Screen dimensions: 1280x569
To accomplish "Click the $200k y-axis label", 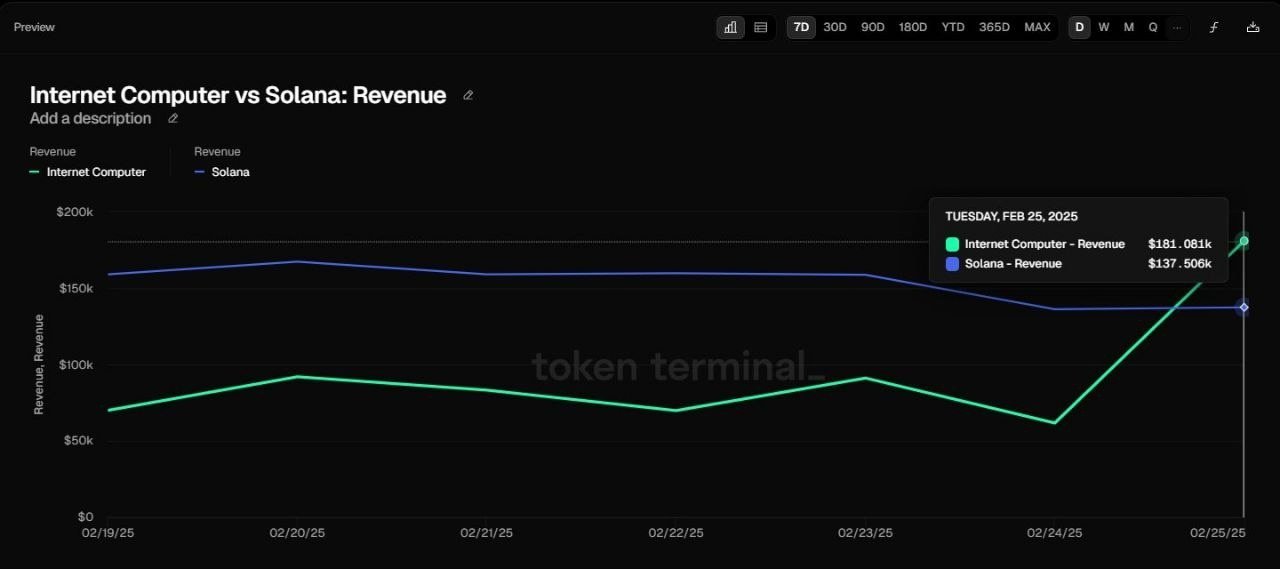I will pyautogui.click(x=75, y=212).
